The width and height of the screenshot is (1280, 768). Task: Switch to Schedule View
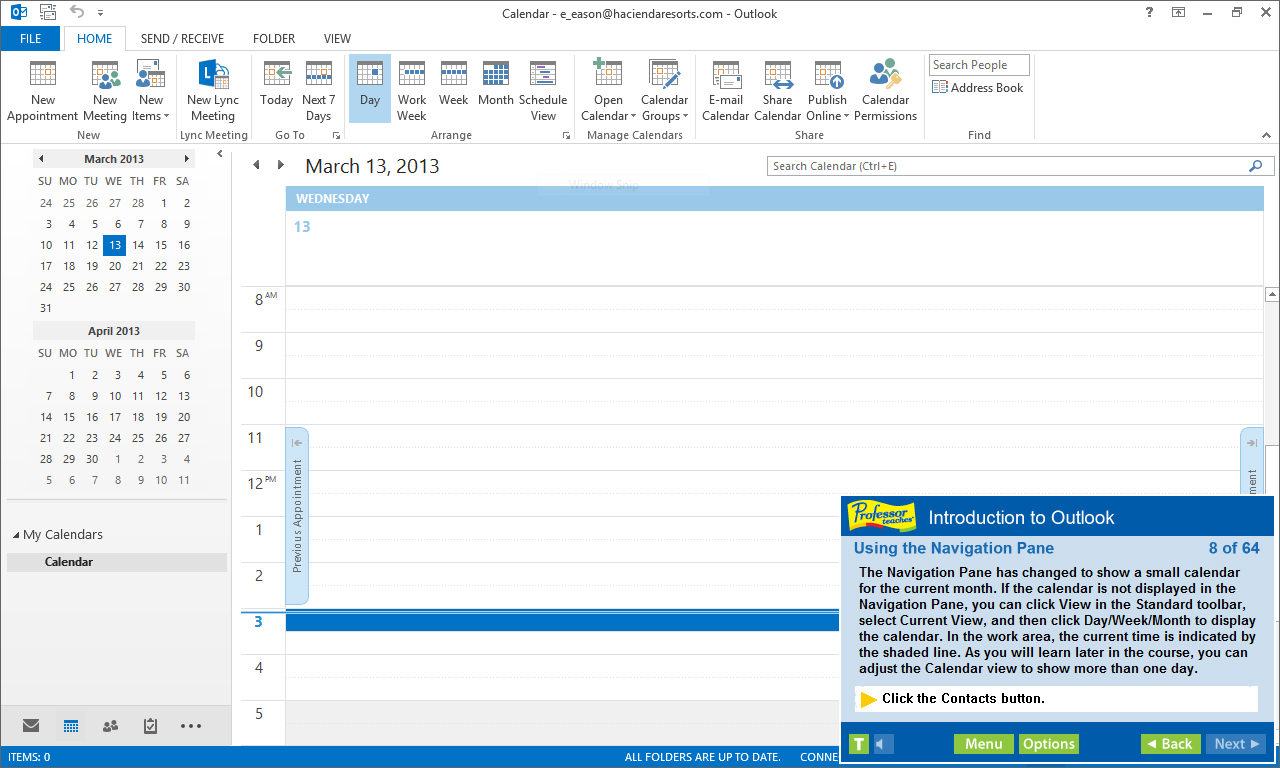click(x=543, y=89)
